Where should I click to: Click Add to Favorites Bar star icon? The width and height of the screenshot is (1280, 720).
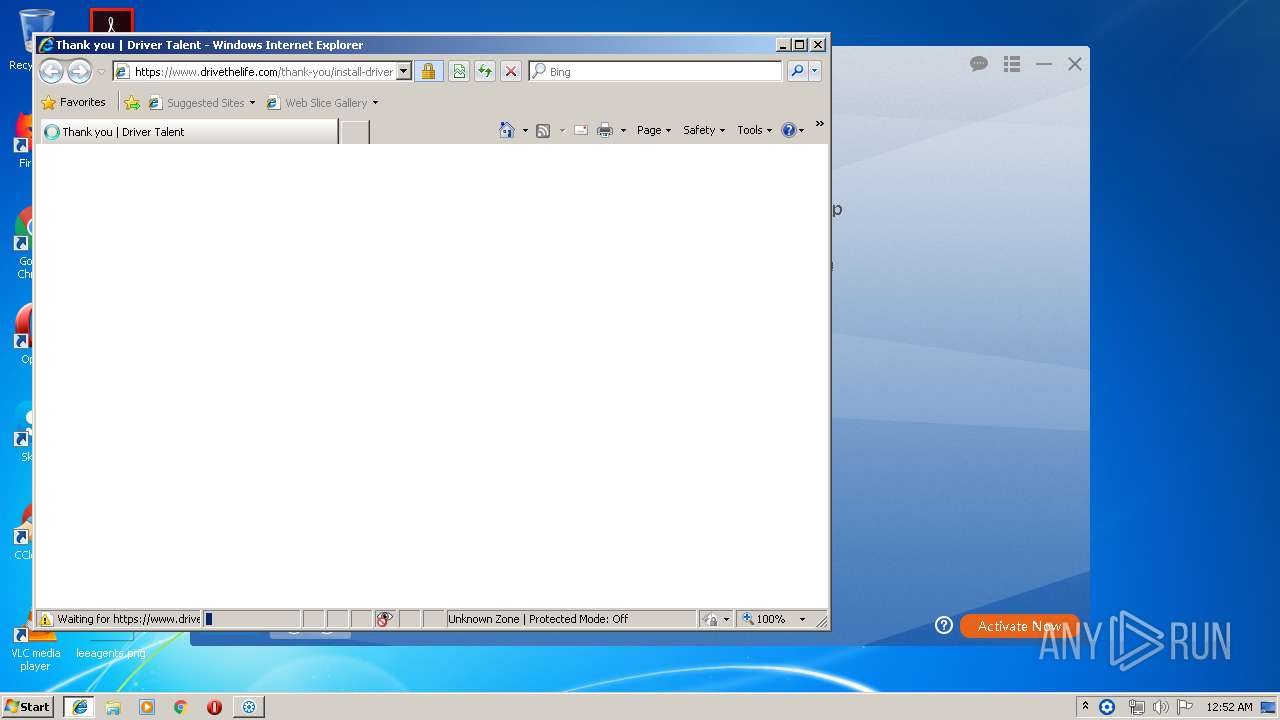[132, 103]
